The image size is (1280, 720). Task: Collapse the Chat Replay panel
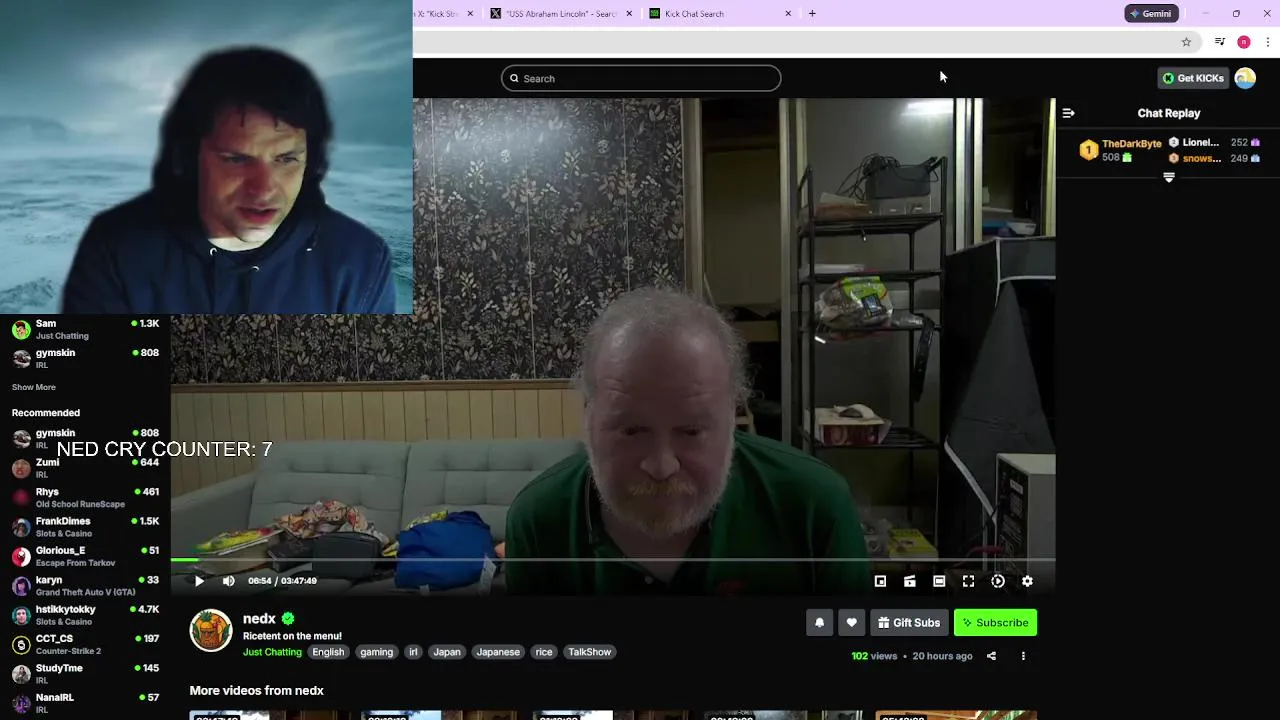tap(1068, 113)
